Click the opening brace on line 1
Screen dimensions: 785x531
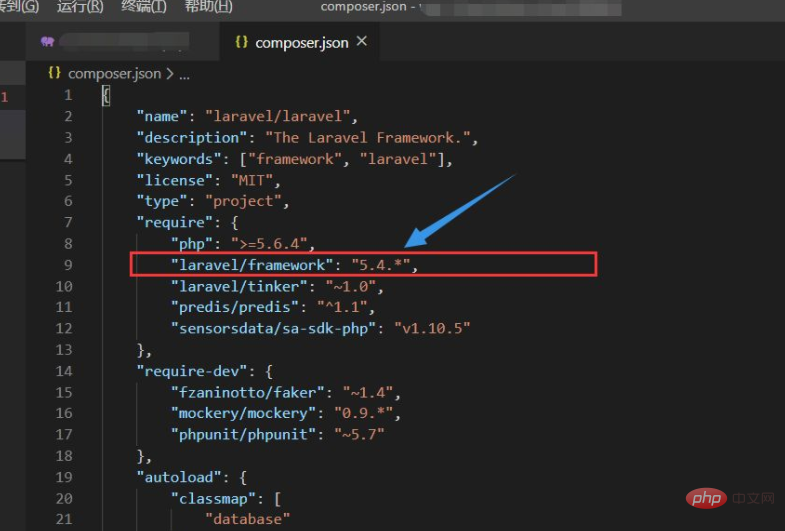pos(106,95)
